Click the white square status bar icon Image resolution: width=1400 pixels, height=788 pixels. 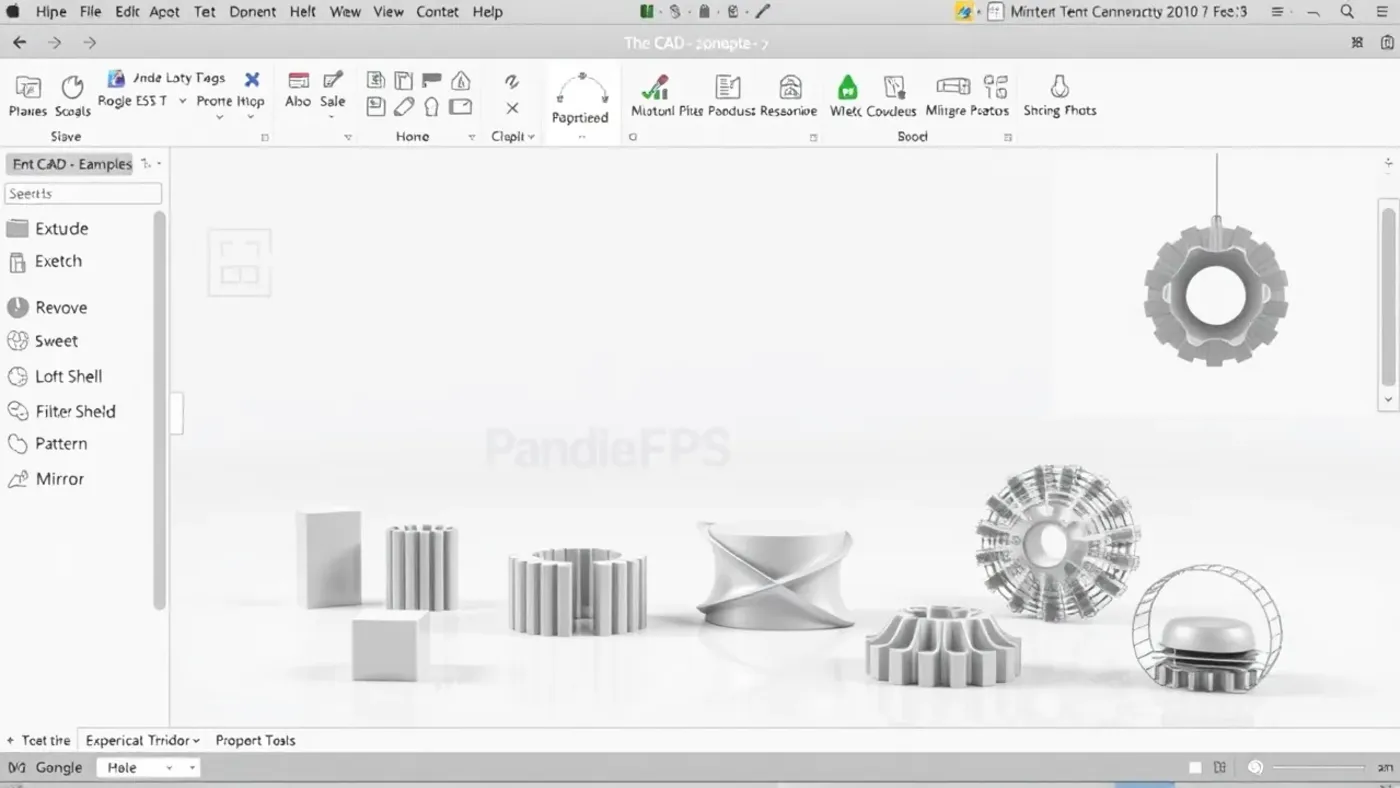(1195, 768)
